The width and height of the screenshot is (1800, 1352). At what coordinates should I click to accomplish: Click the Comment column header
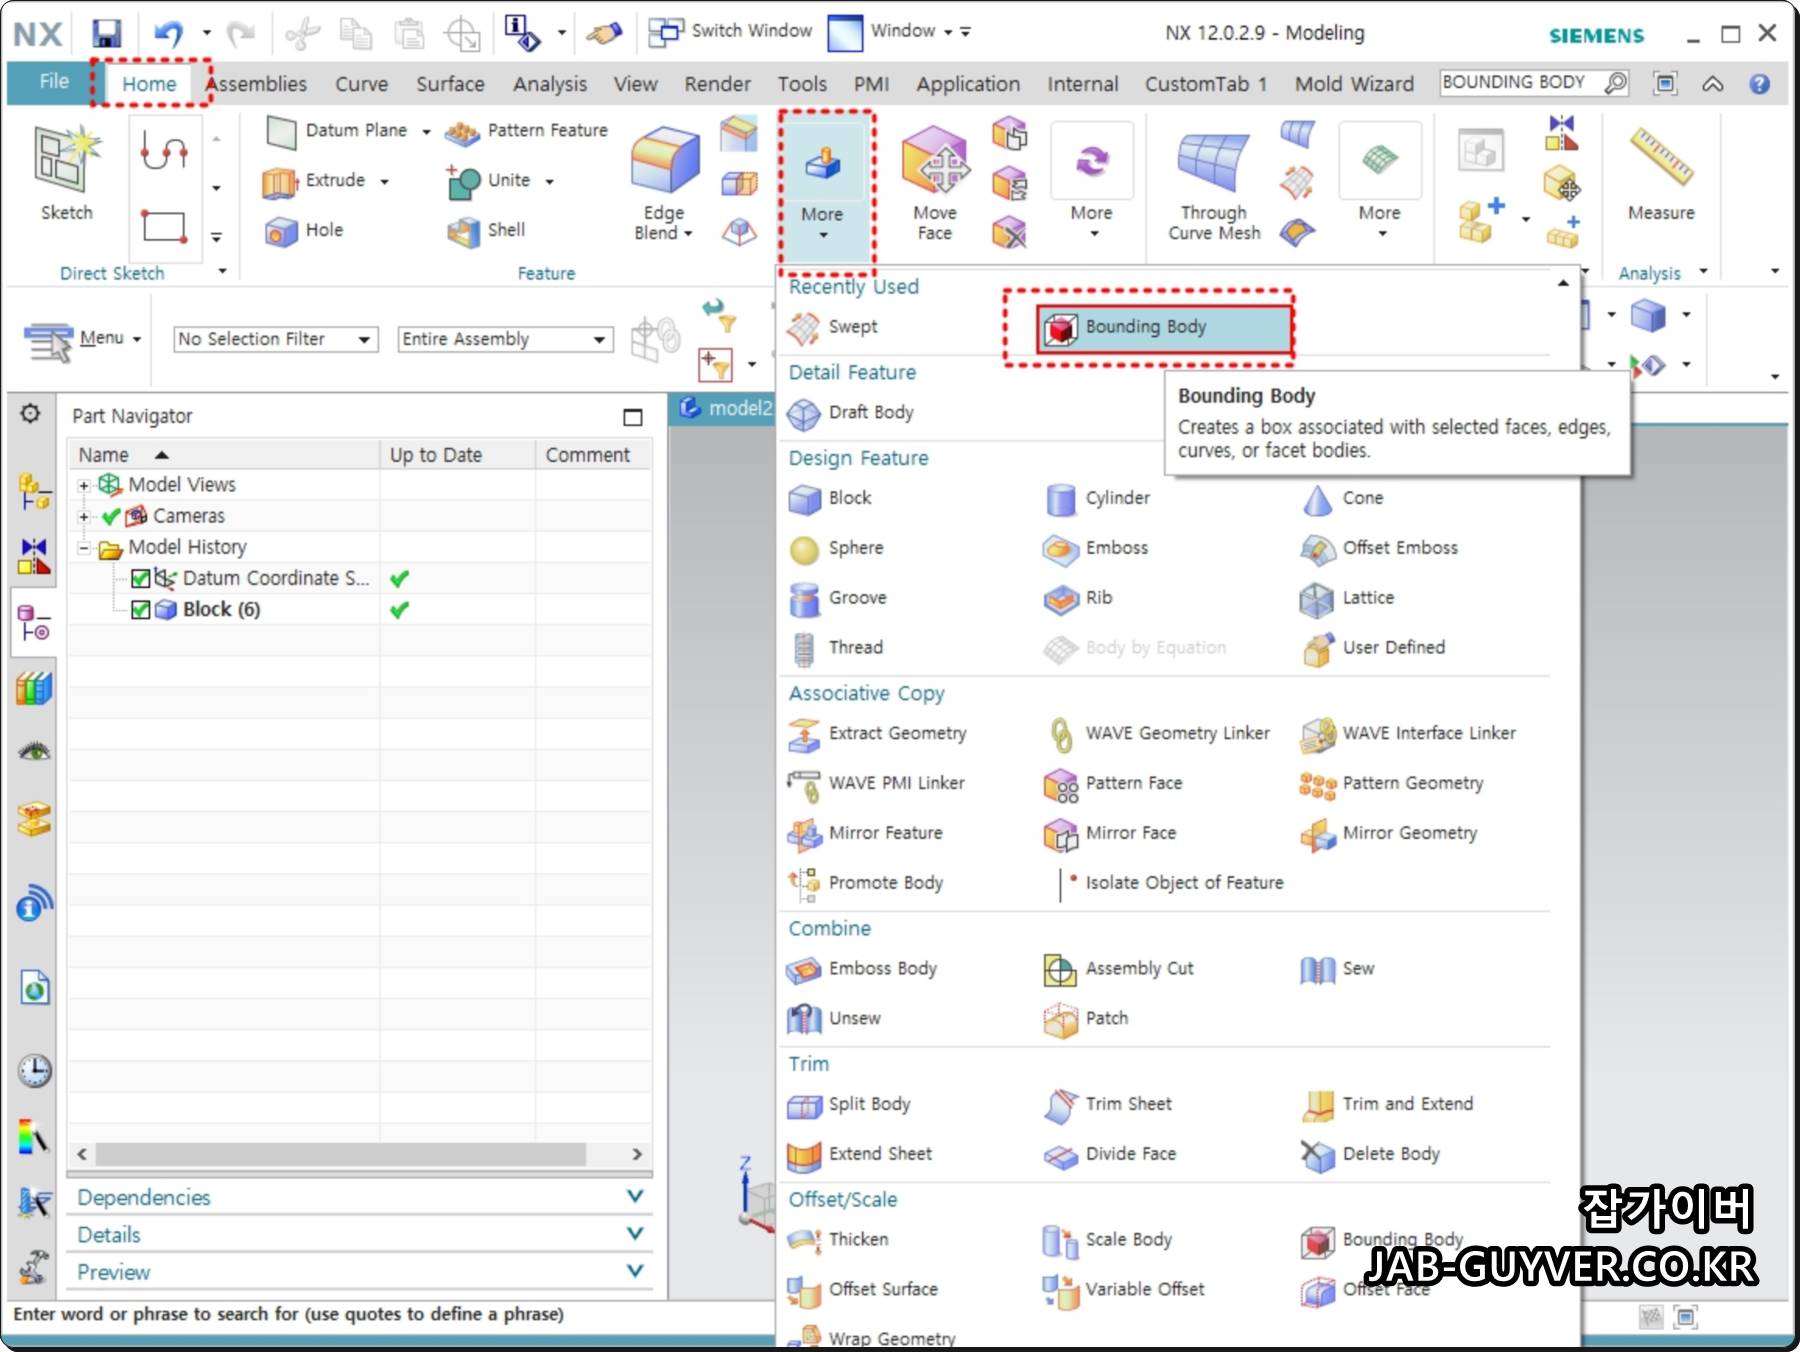593,455
